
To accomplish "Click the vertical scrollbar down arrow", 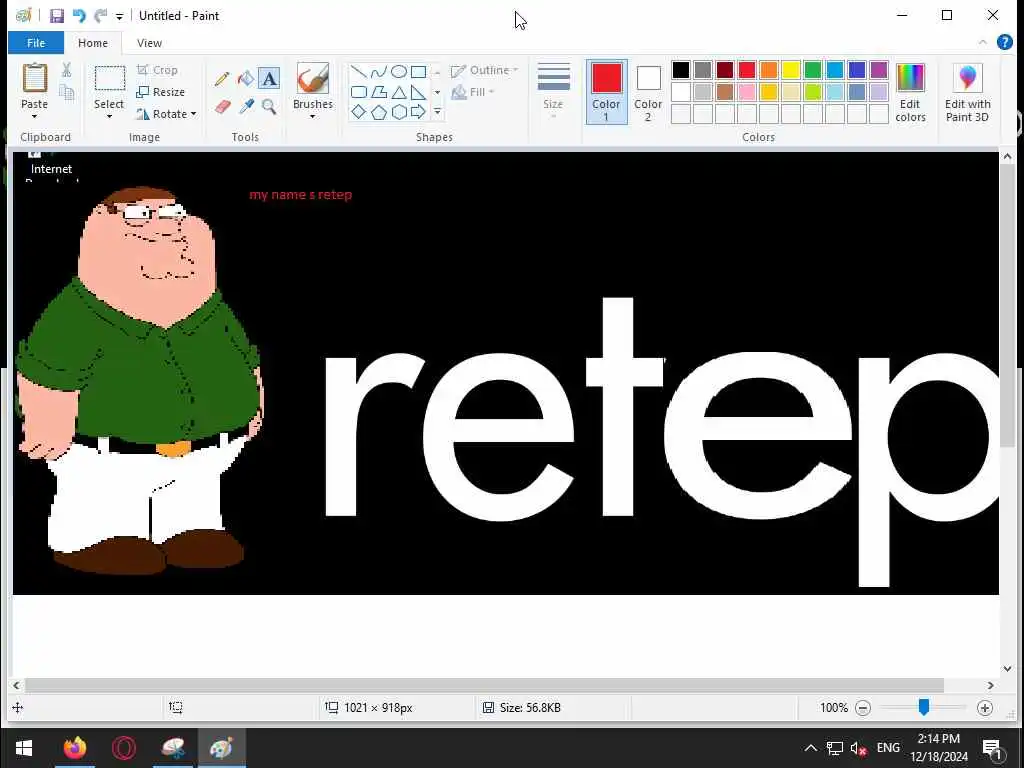I will (1007, 669).
